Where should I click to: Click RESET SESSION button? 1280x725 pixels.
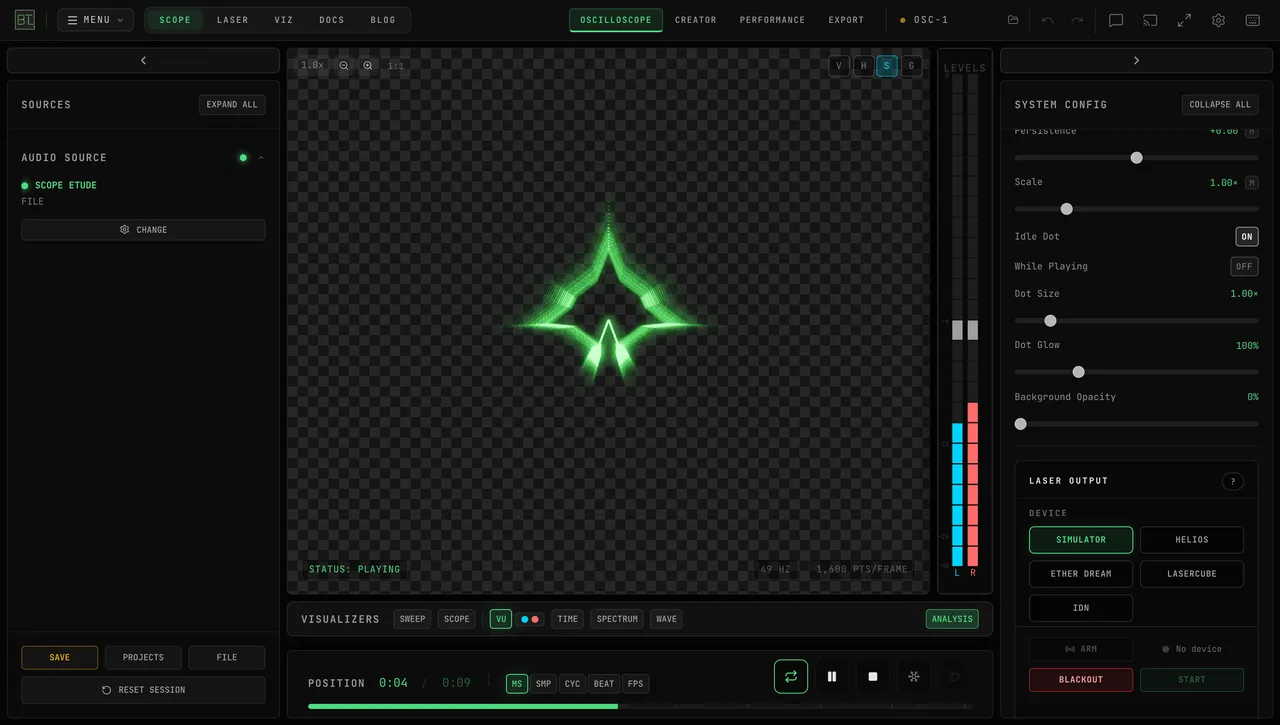(143, 690)
